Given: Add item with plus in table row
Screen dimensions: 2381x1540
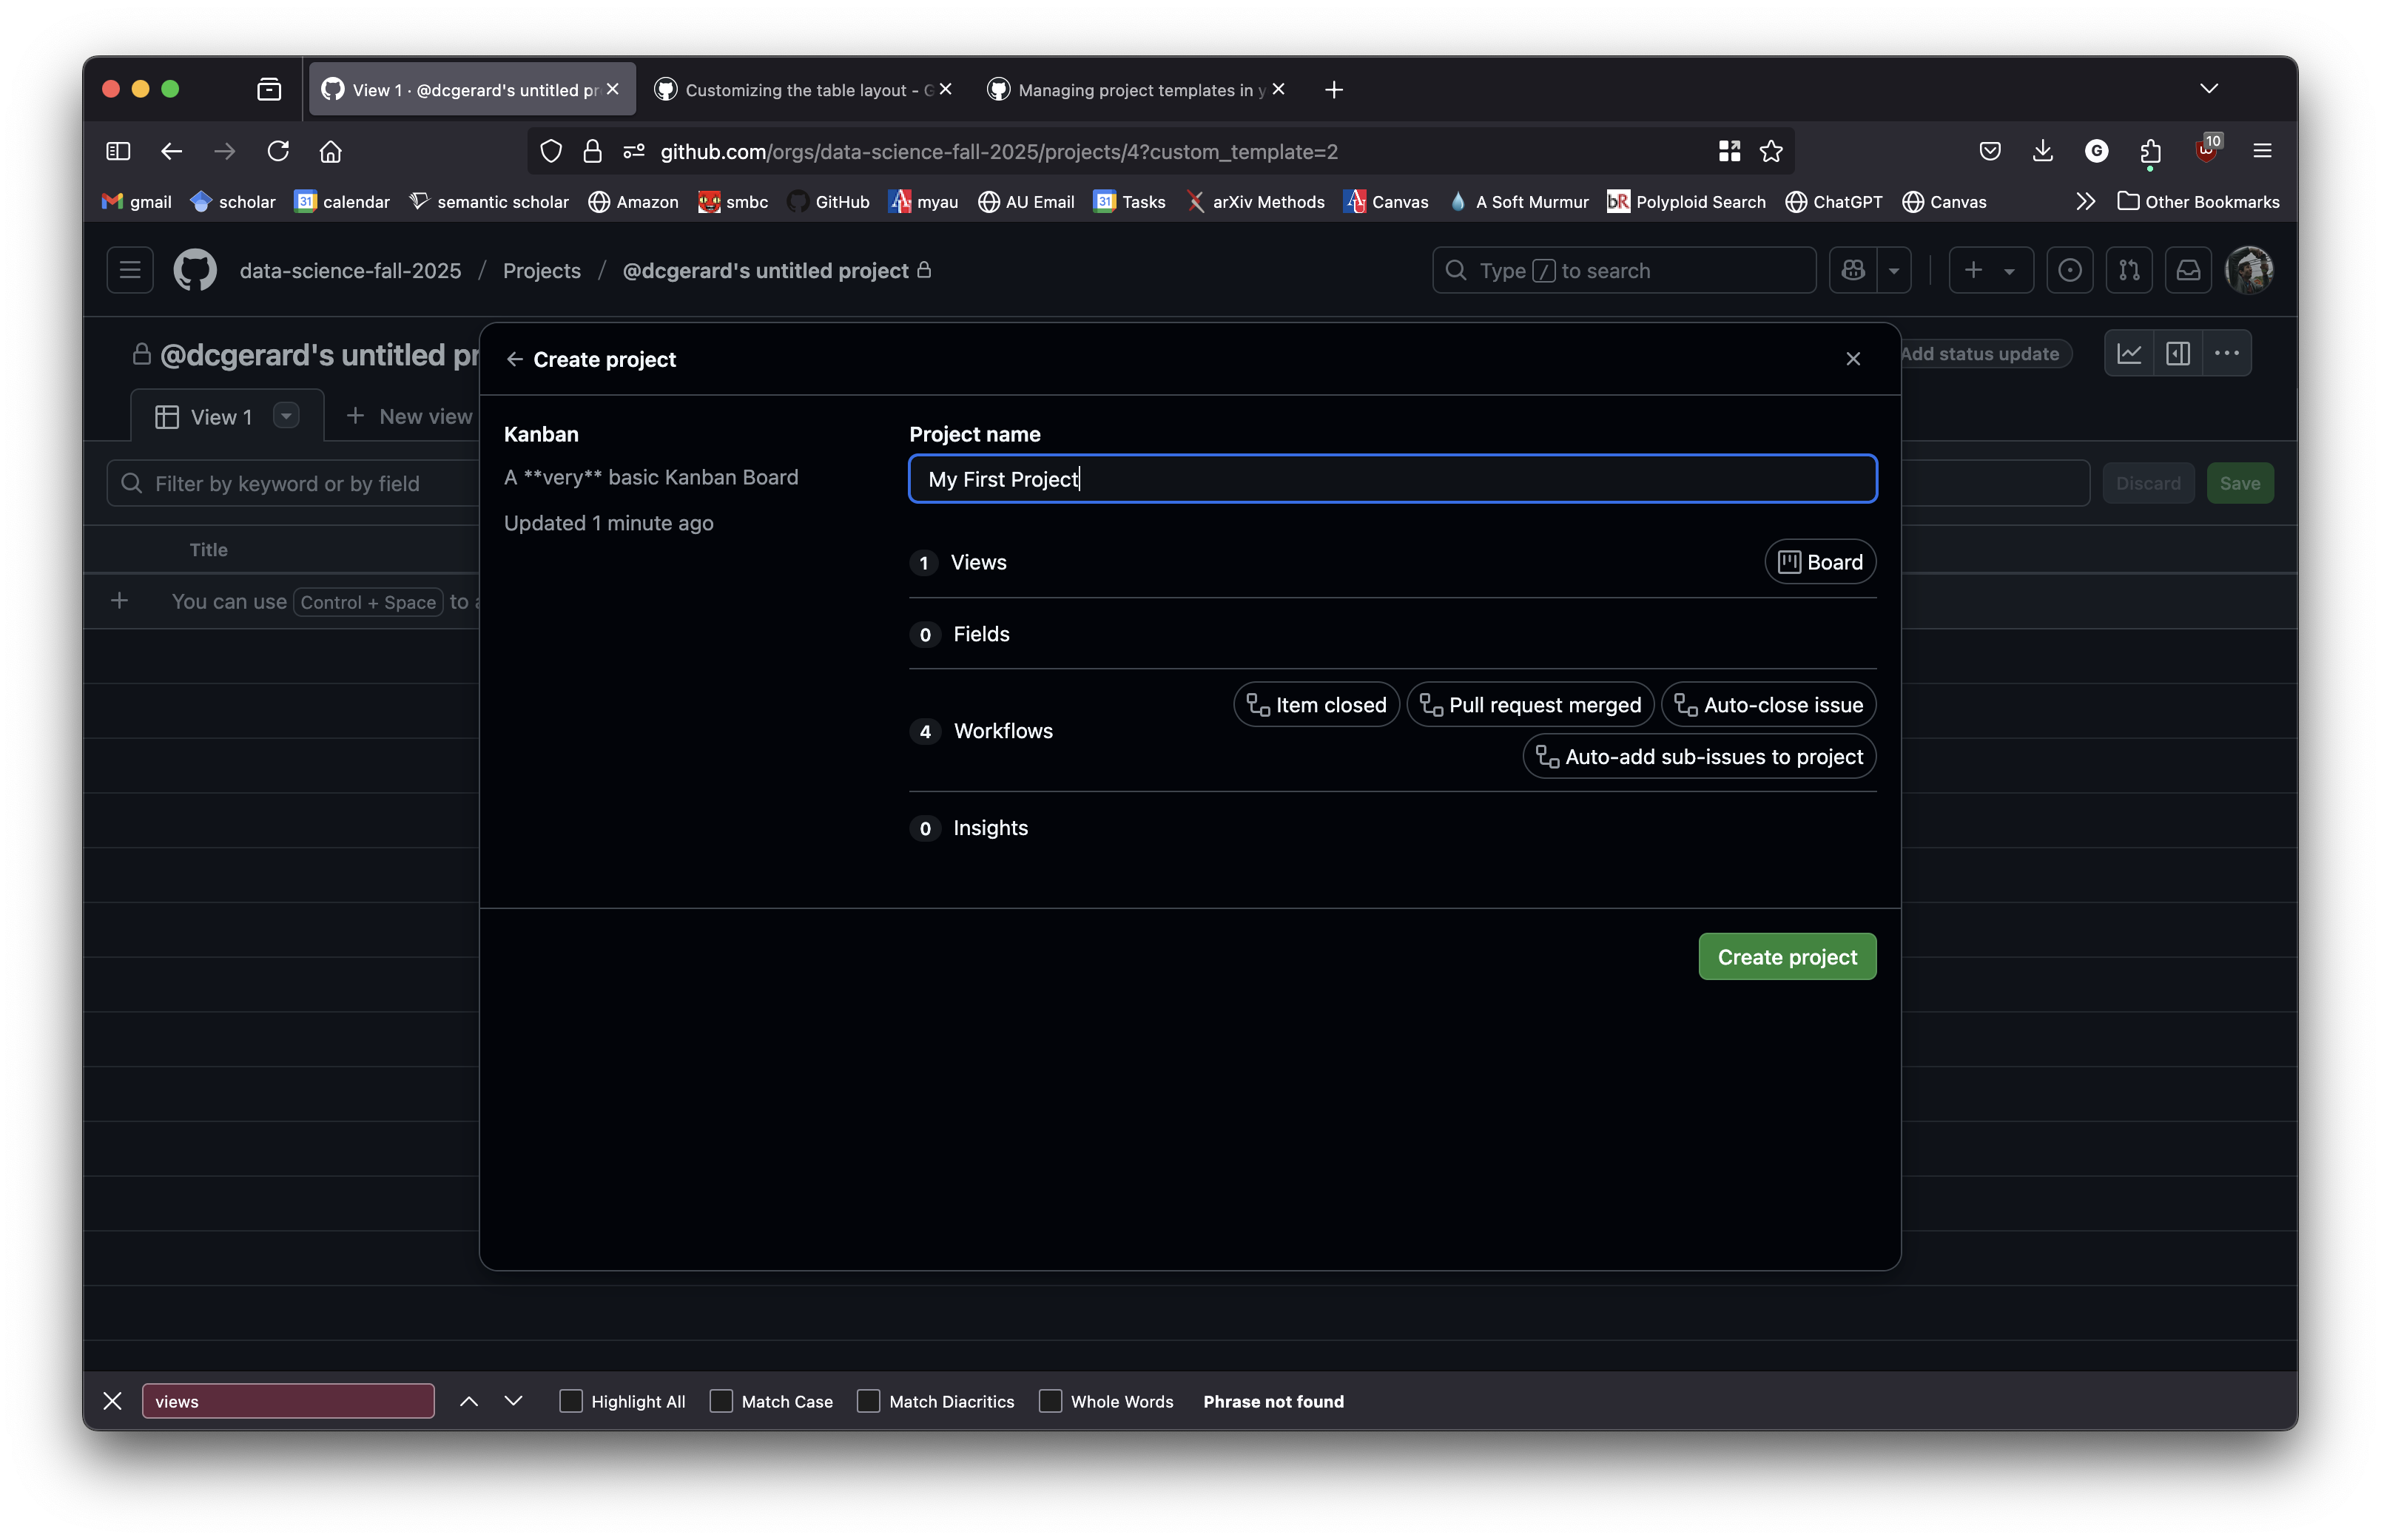Looking at the screenshot, I should pos(119,601).
